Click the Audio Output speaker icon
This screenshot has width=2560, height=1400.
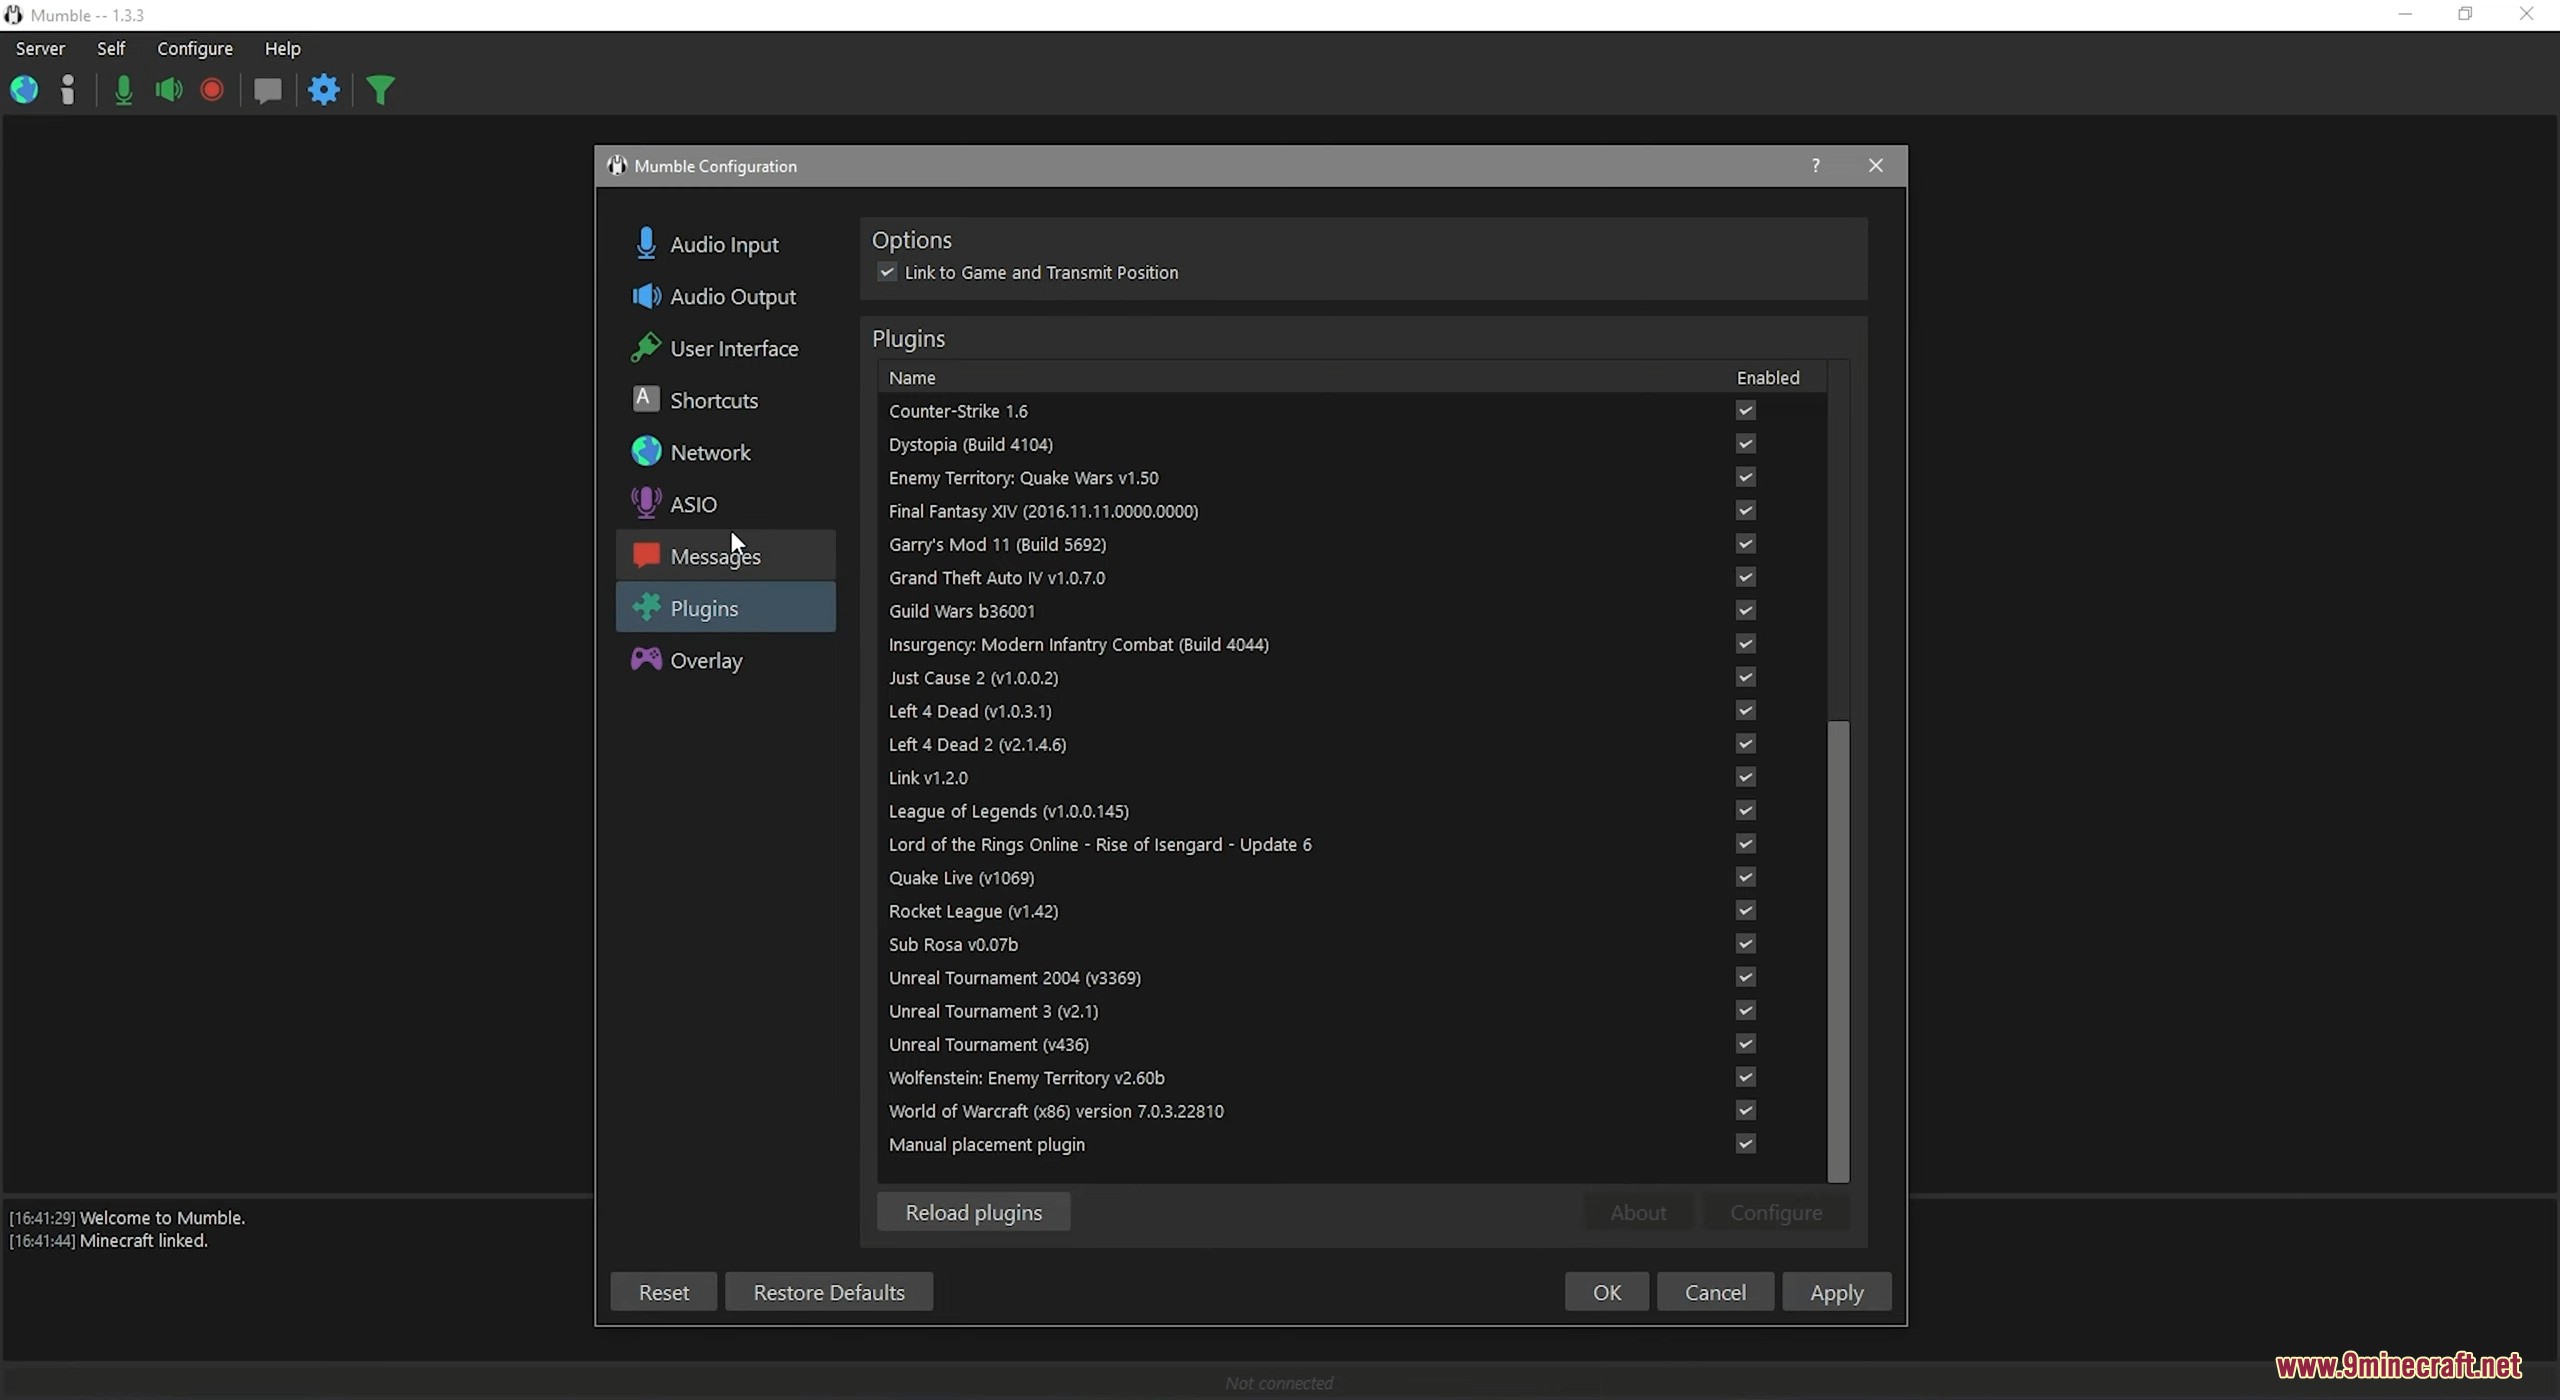(646, 296)
